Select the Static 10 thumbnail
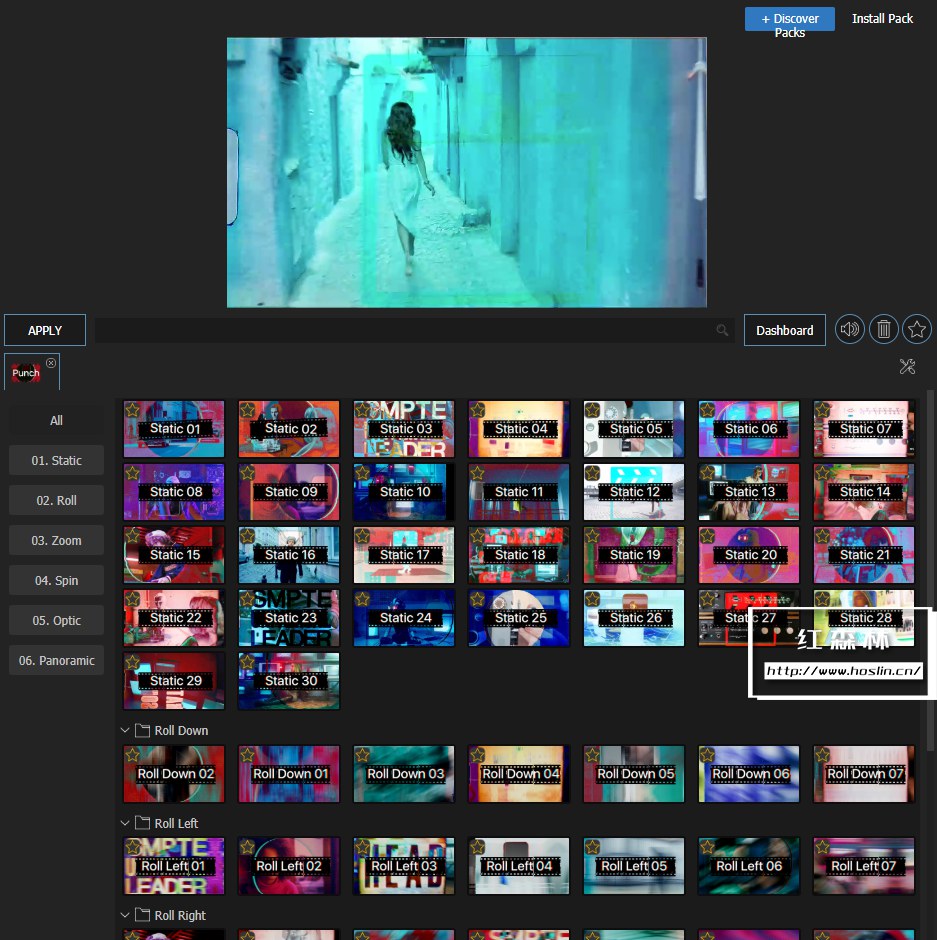 (404, 492)
